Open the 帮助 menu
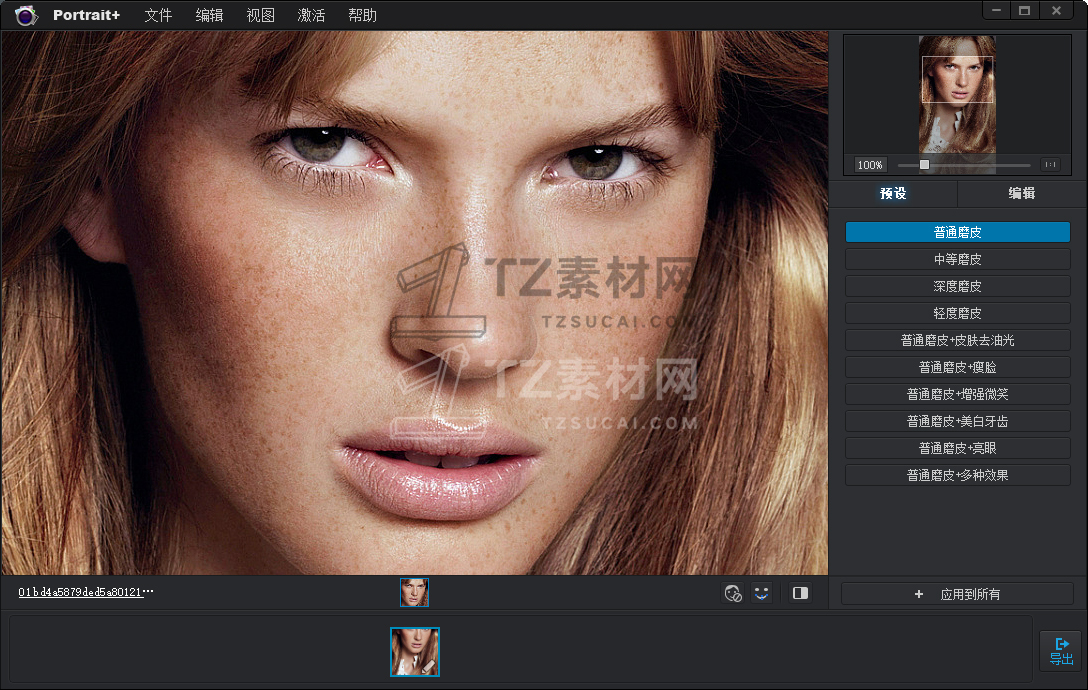The width and height of the screenshot is (1088, 690). (x=362, y=15)
